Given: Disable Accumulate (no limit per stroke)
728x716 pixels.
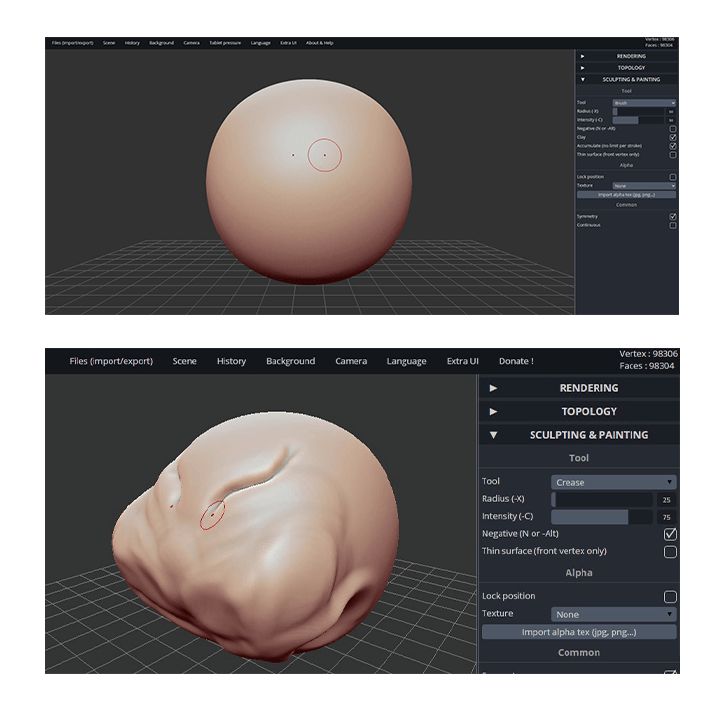Looking at the screenshot, I should pos(672,146).
